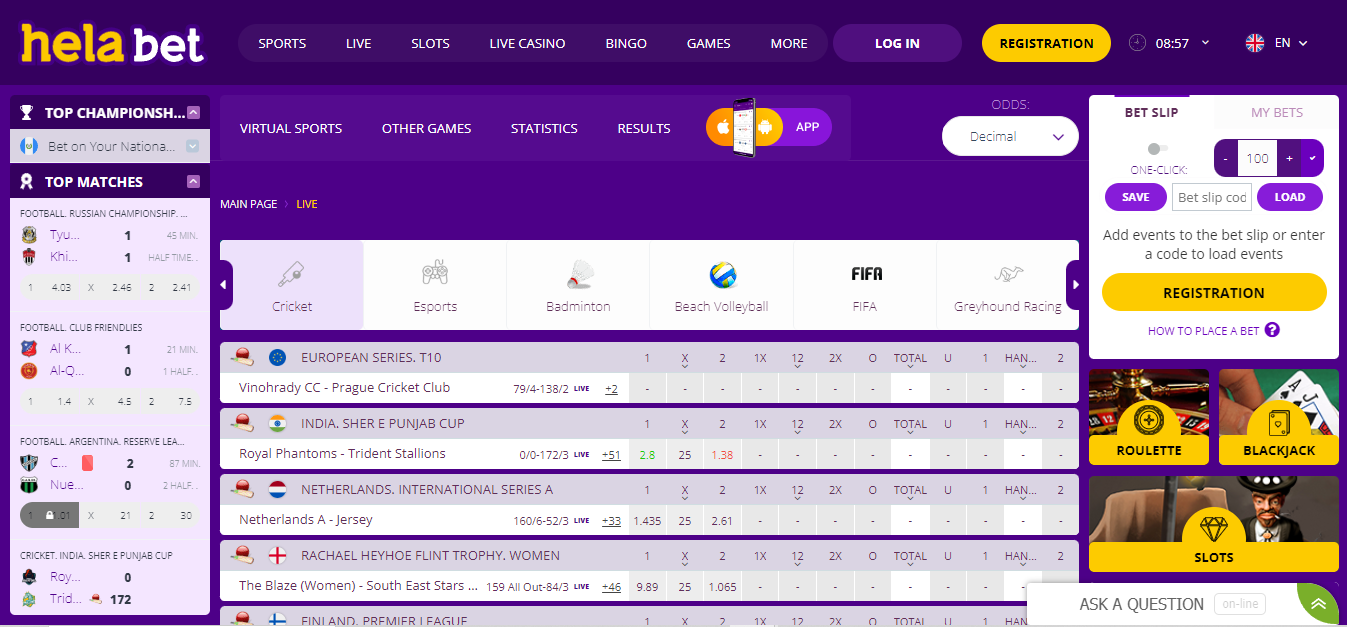
Task: Select the Beach Volleyball icon
Action: [x=722, y=274]
